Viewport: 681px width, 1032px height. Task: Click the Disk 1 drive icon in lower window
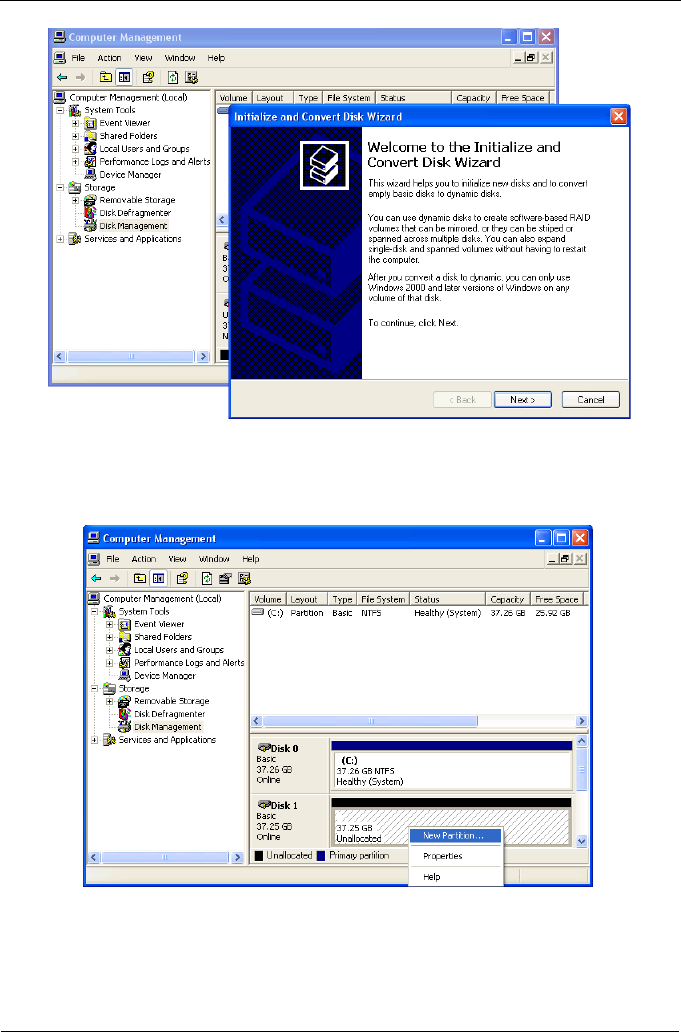click(264, 805)
